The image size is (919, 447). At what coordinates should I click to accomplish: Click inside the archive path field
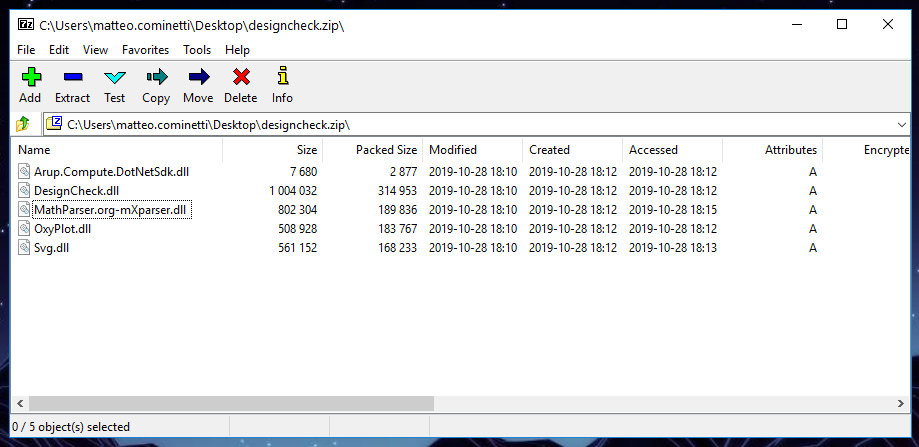[x=470, y=124]
